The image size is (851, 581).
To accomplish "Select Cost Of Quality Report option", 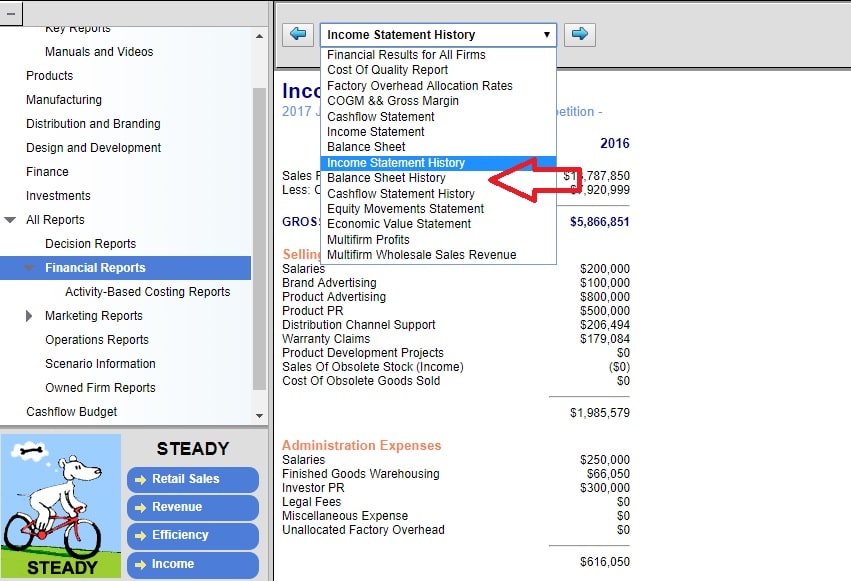I will (x=387, y=70).
